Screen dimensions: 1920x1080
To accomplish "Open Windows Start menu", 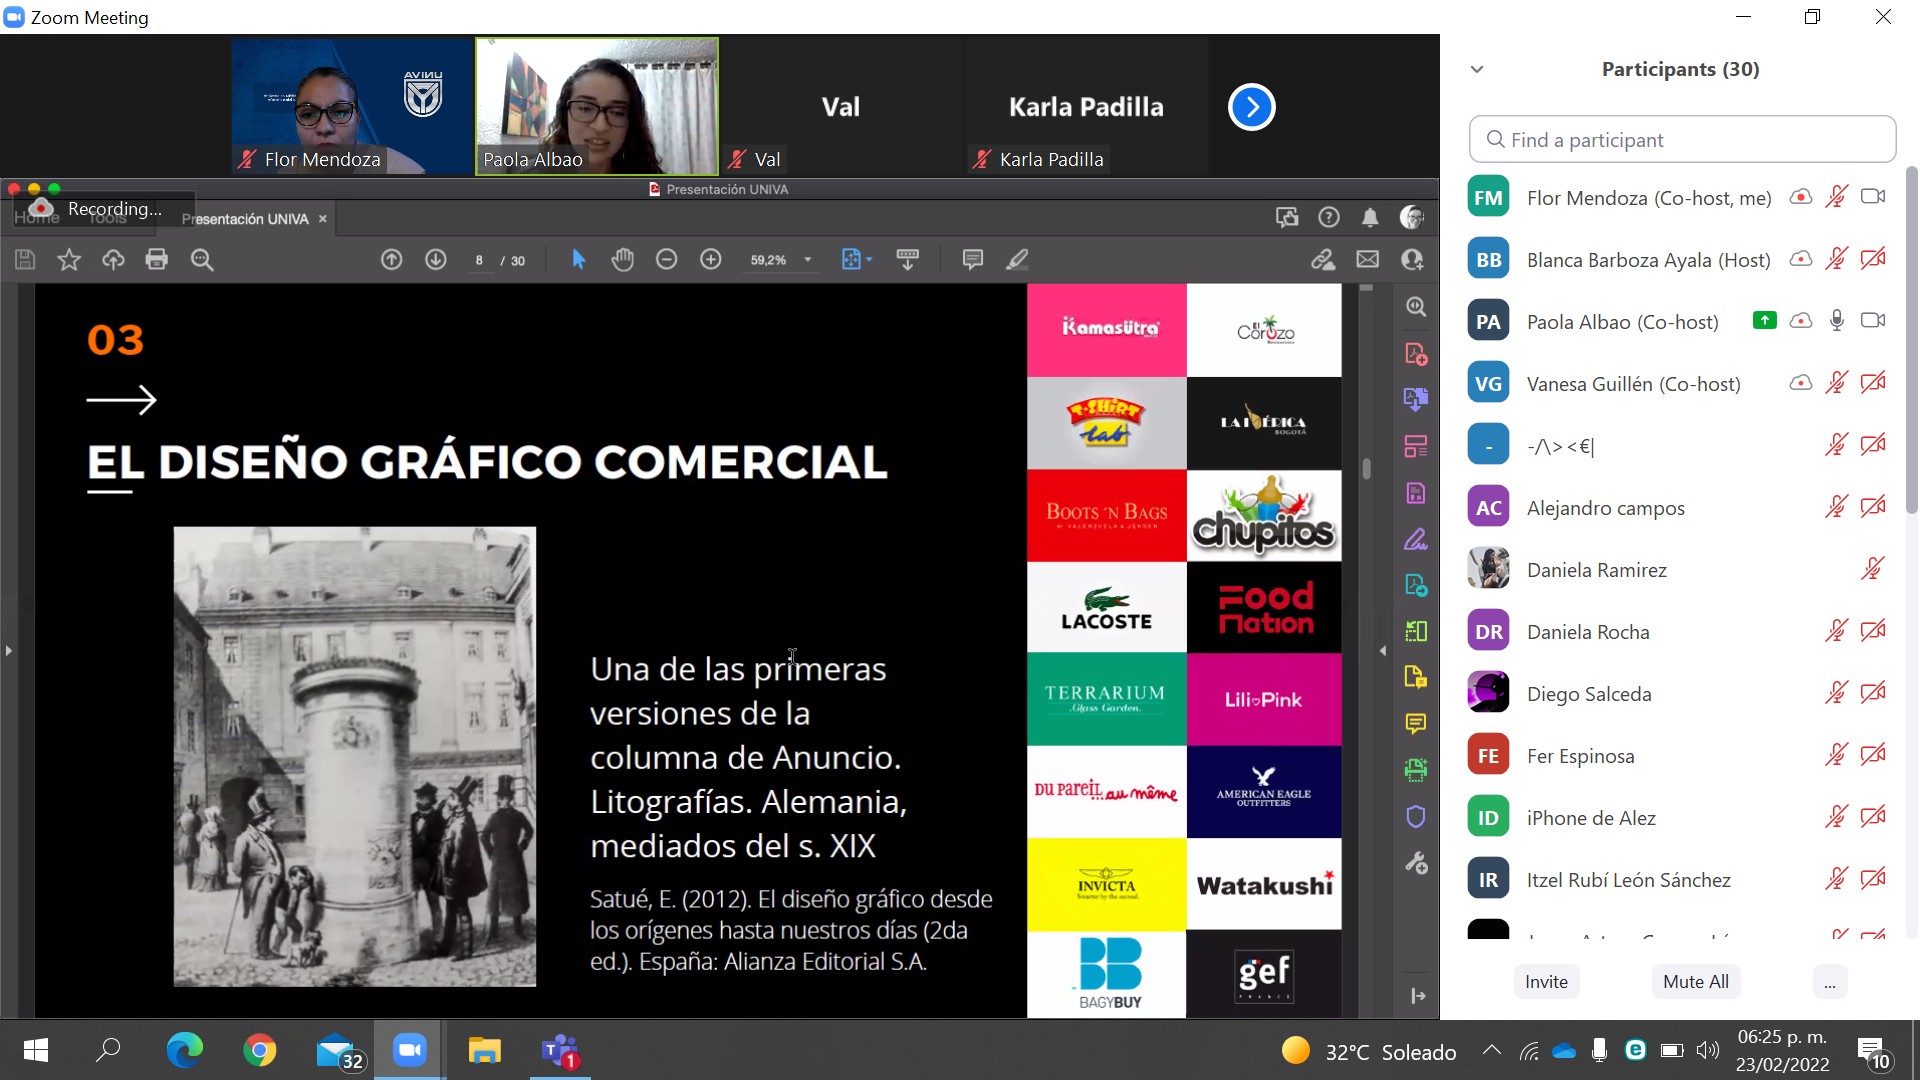I will point(36,1050).
